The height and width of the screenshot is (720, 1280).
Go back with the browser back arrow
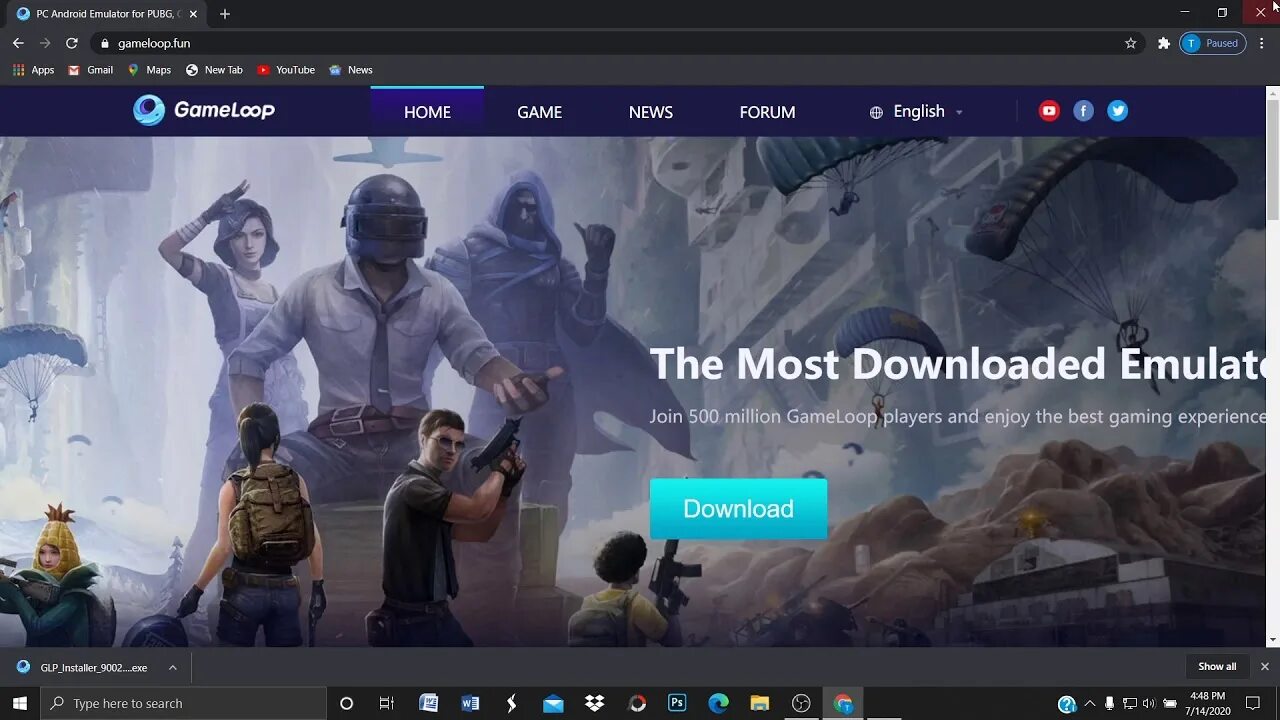click(18, 43)
